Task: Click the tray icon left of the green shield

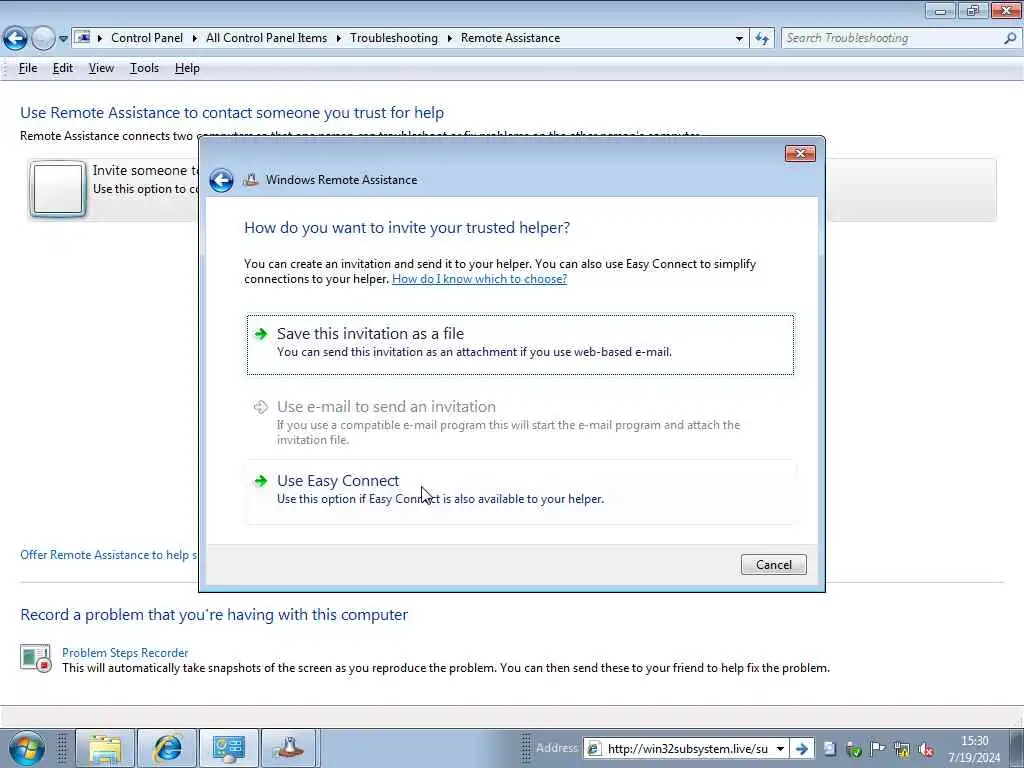Action: (829, 749)
